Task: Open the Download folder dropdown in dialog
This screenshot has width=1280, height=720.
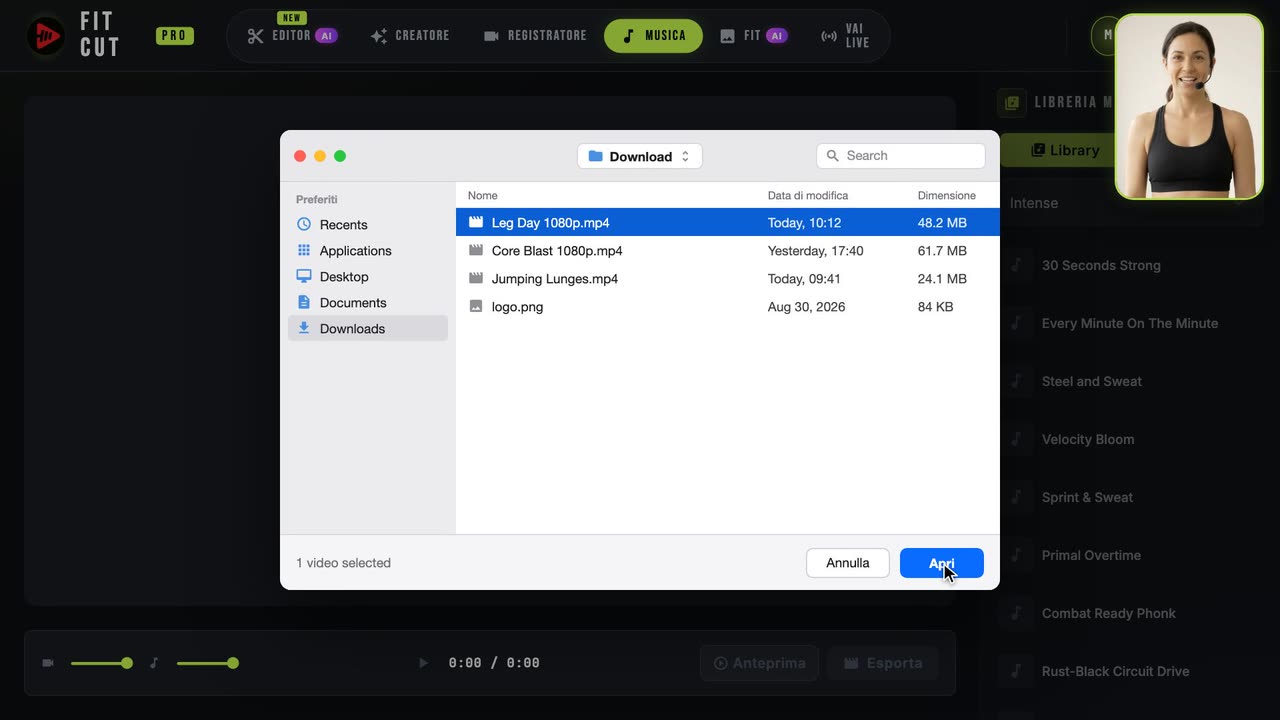Action: pos(640,156)
